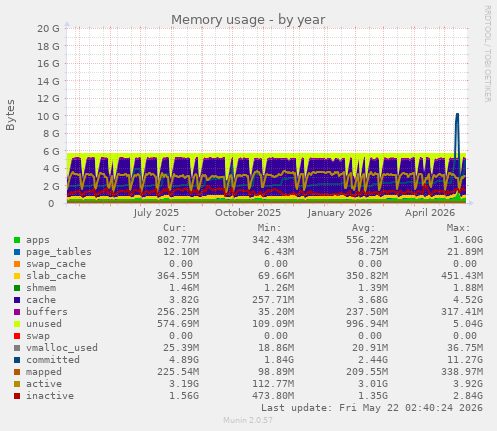
Task: Click the red swap legend swatch
Action: click(x=17, y=336)
